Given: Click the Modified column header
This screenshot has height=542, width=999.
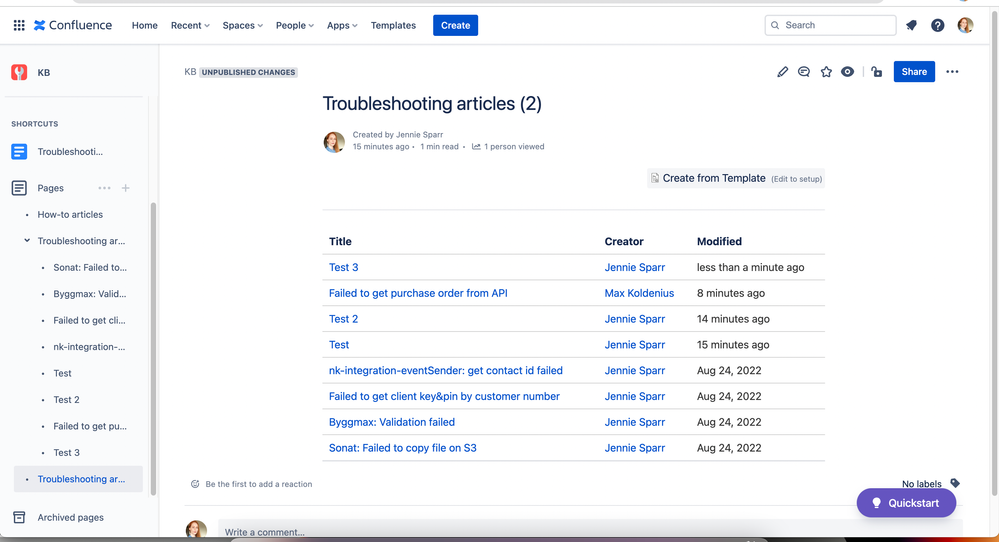Looking at the screenshot, I should click(x=719, y=241).
